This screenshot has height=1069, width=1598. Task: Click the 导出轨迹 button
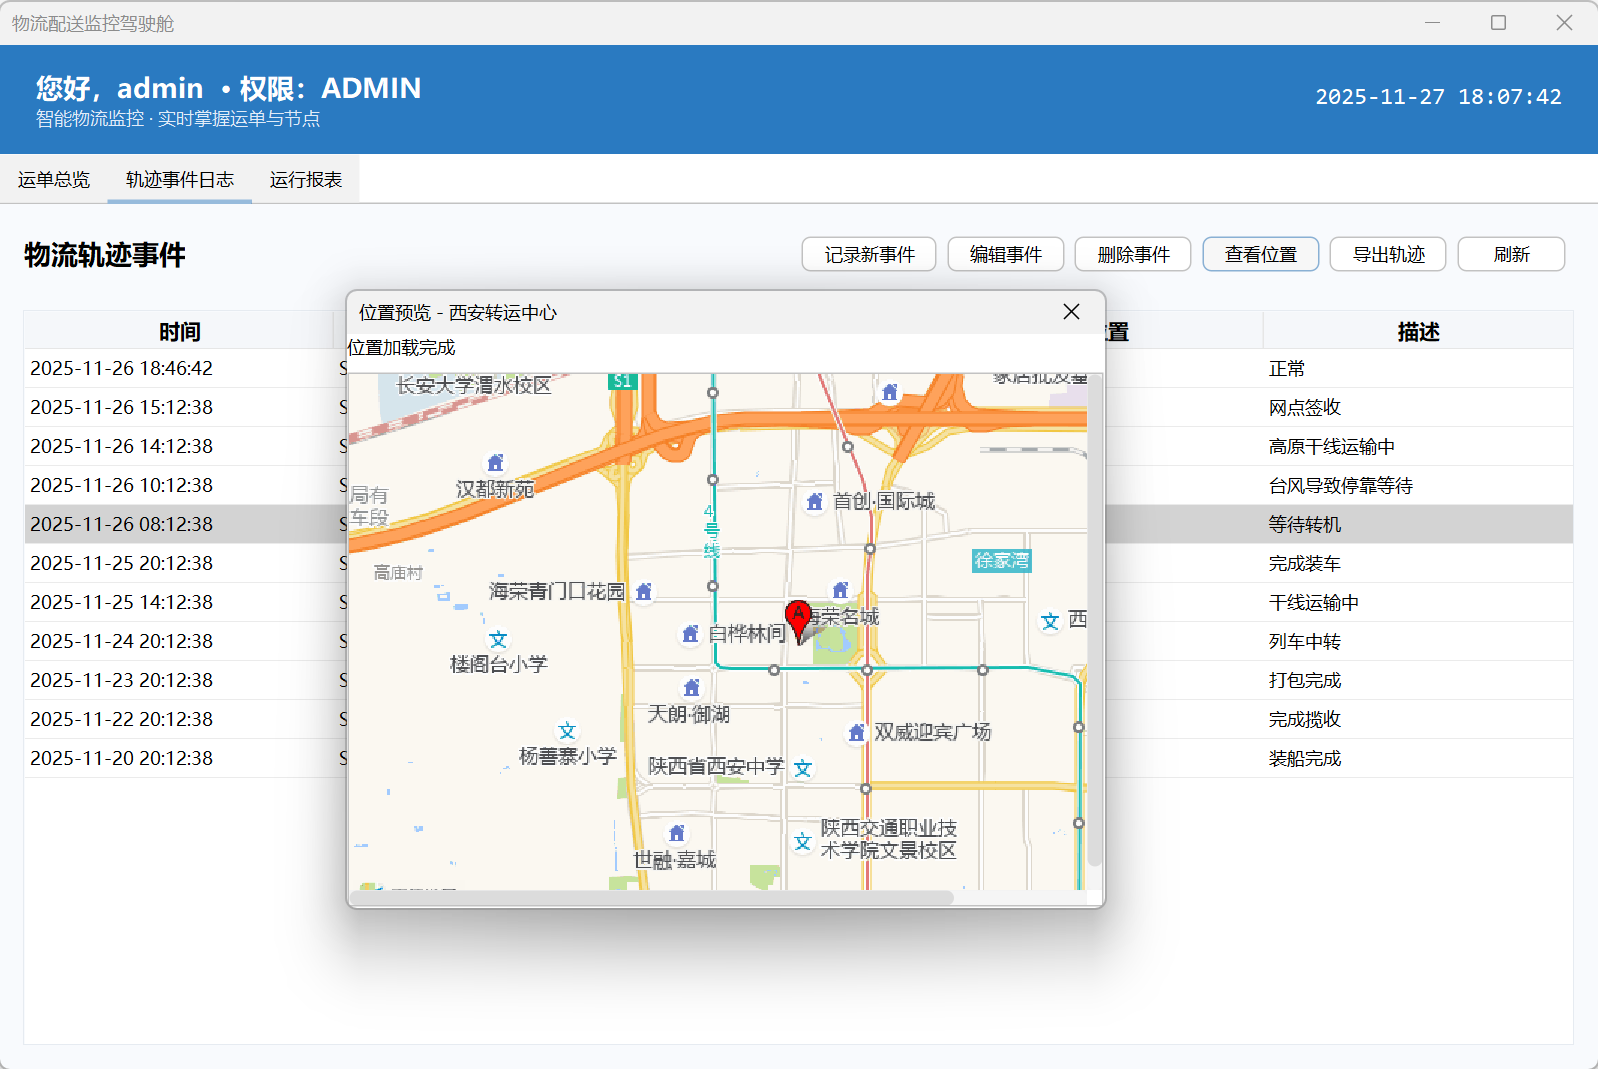pyautogui.click(x=1389, y=255)
